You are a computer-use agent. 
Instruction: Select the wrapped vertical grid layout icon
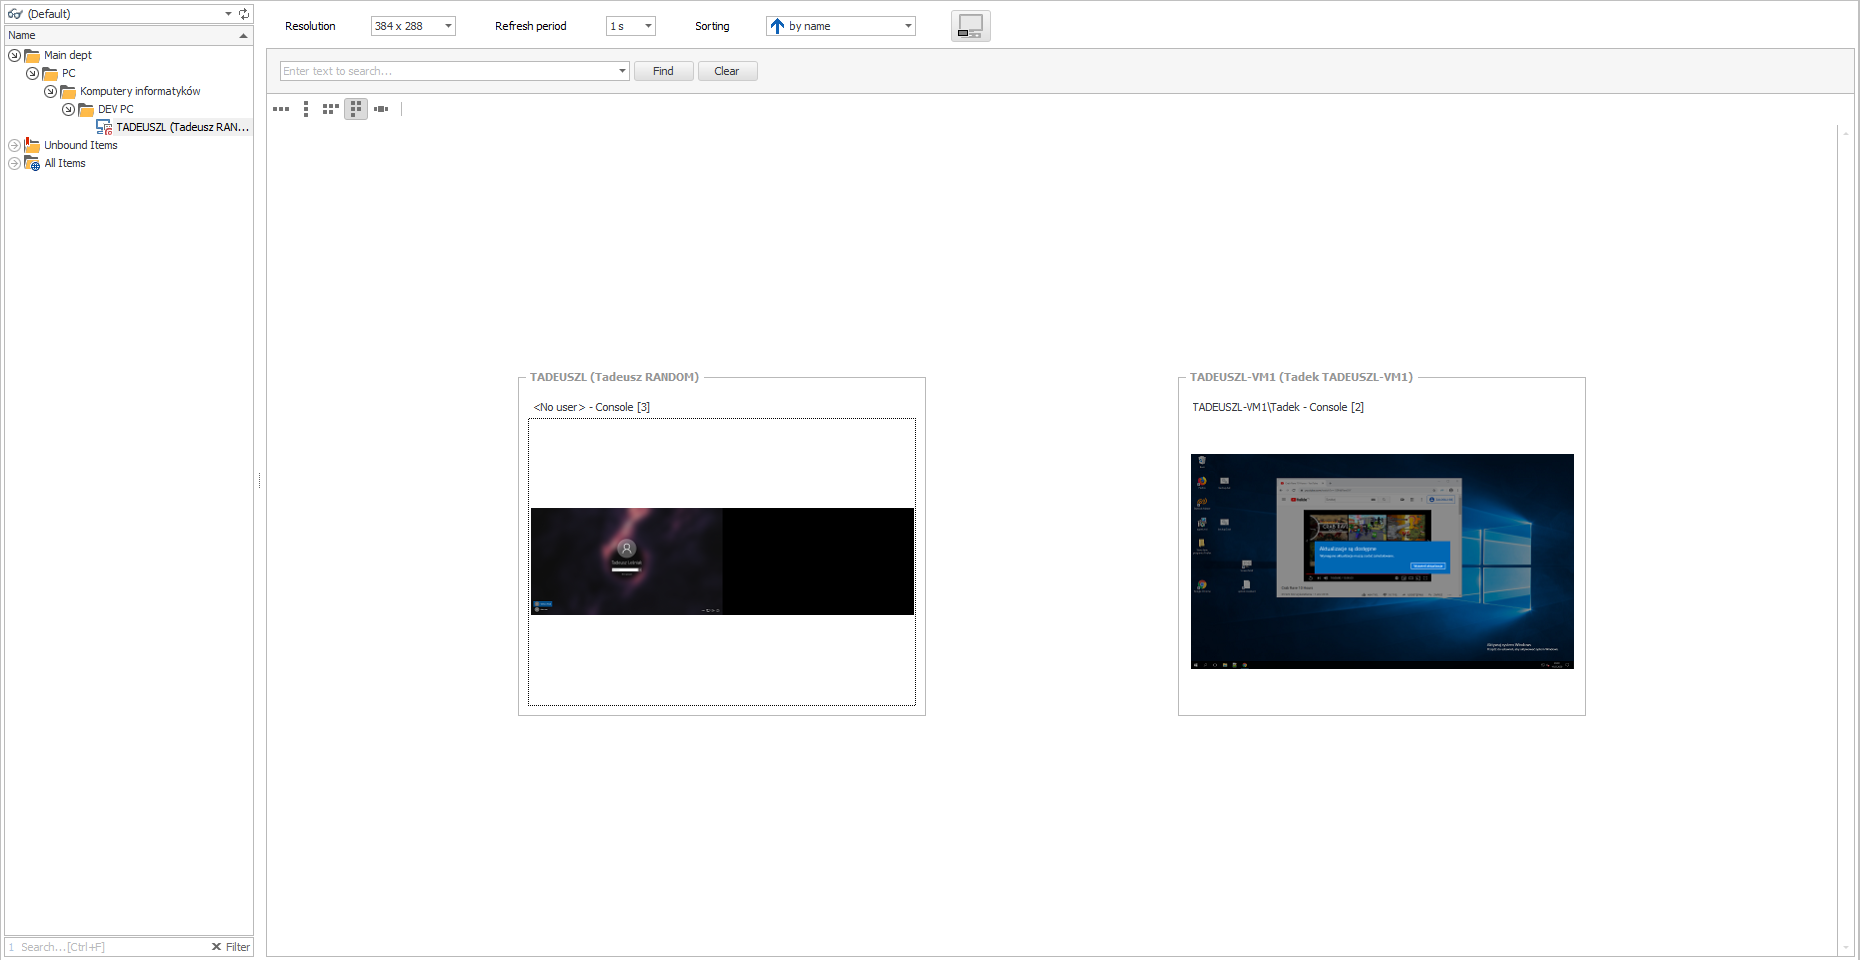click(x=356, y=109)
